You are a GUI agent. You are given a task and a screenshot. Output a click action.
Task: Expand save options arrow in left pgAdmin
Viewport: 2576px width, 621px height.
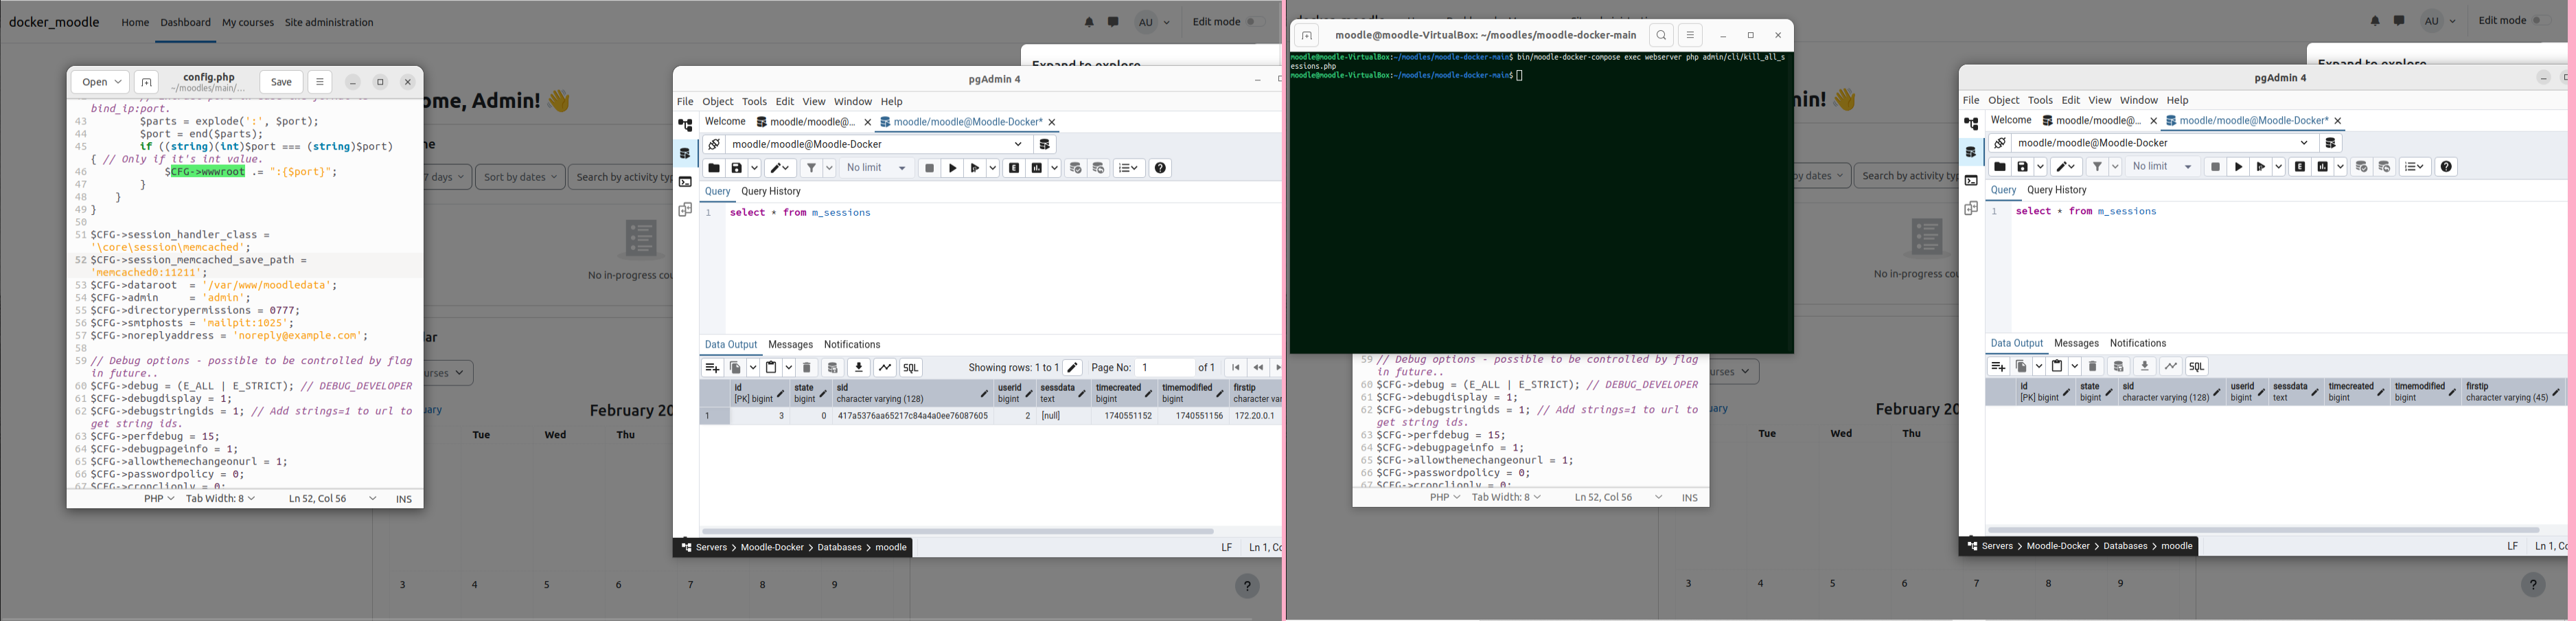[x=755, y=168]
